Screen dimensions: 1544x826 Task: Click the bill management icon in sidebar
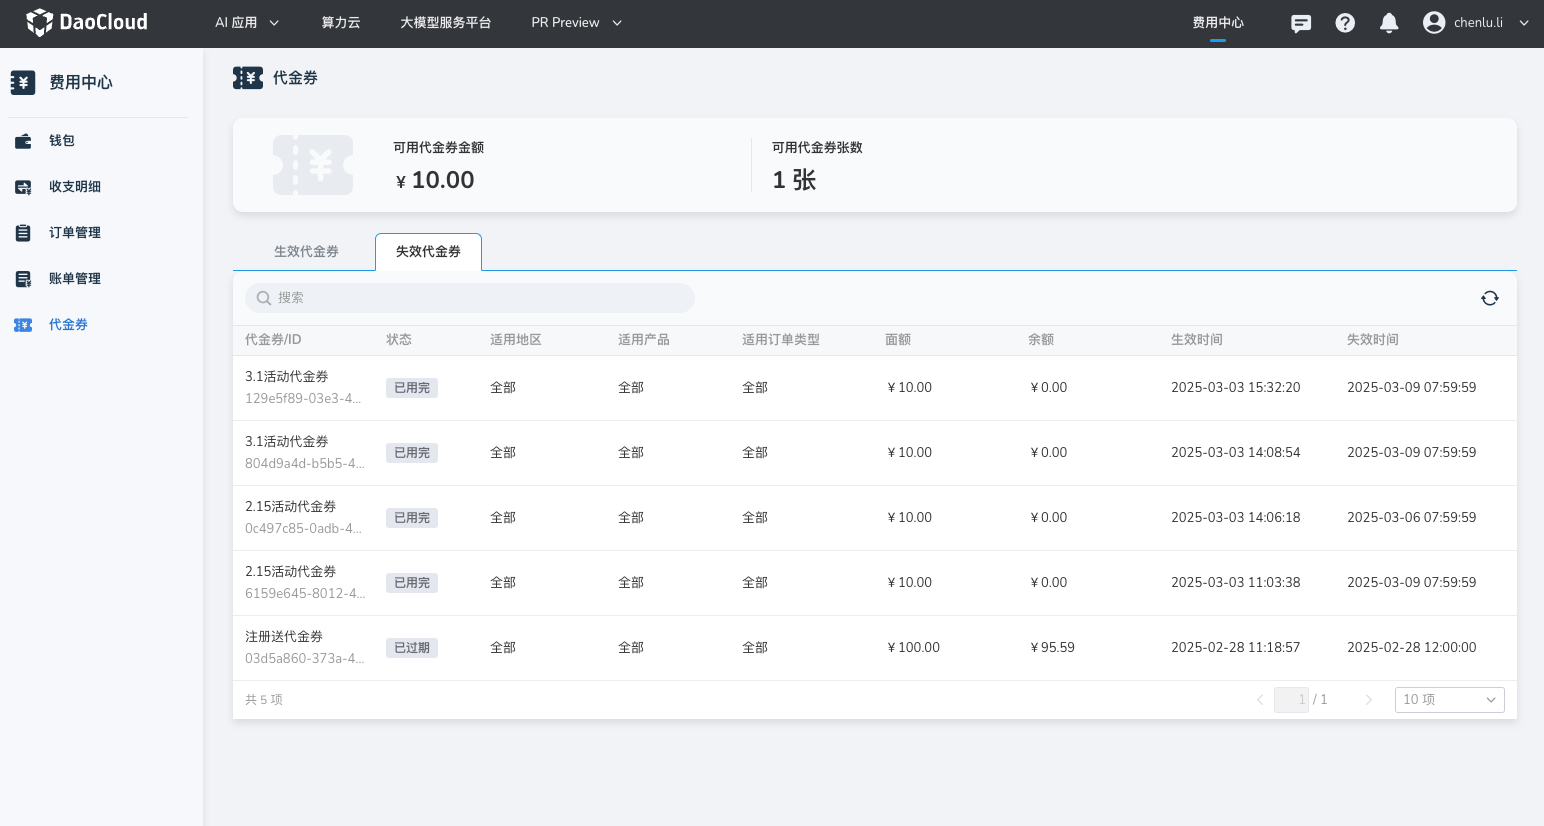click(x=23, y=279)
